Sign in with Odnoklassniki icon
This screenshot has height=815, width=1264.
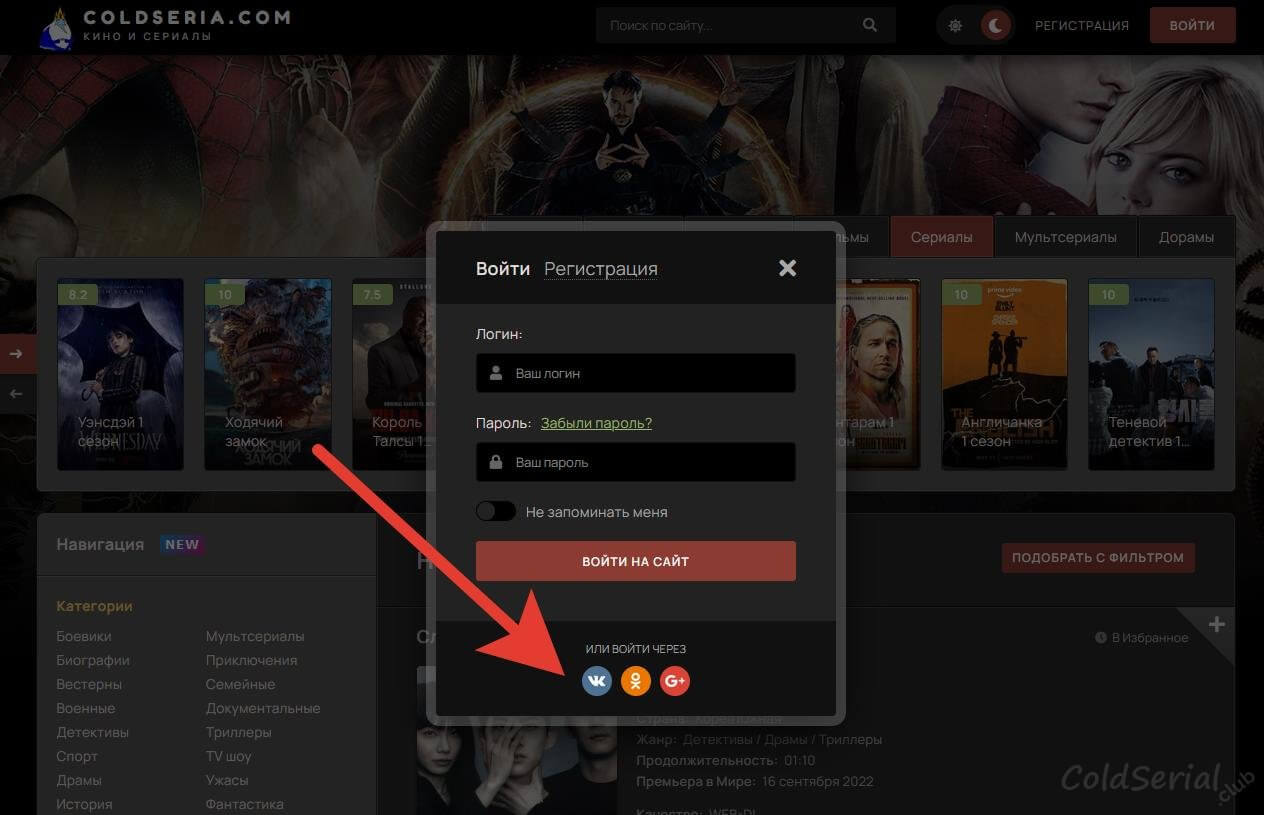[636, 681]
